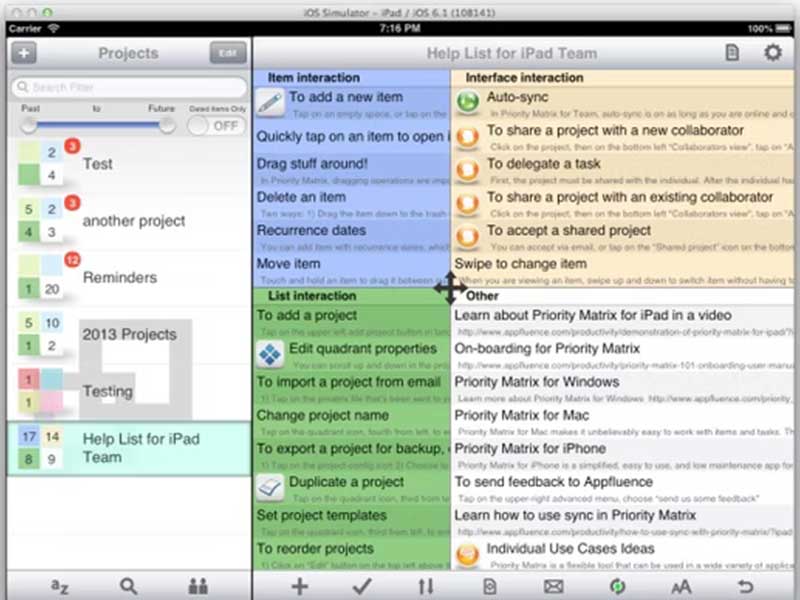The height and width of the screenshot is (600, 800).
Task: Open the Priority Matrix for Windows item
Action: (x=622, y=388)
